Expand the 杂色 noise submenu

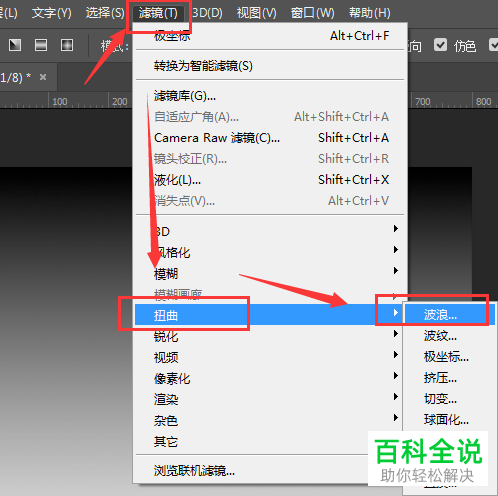pos(270,420)
